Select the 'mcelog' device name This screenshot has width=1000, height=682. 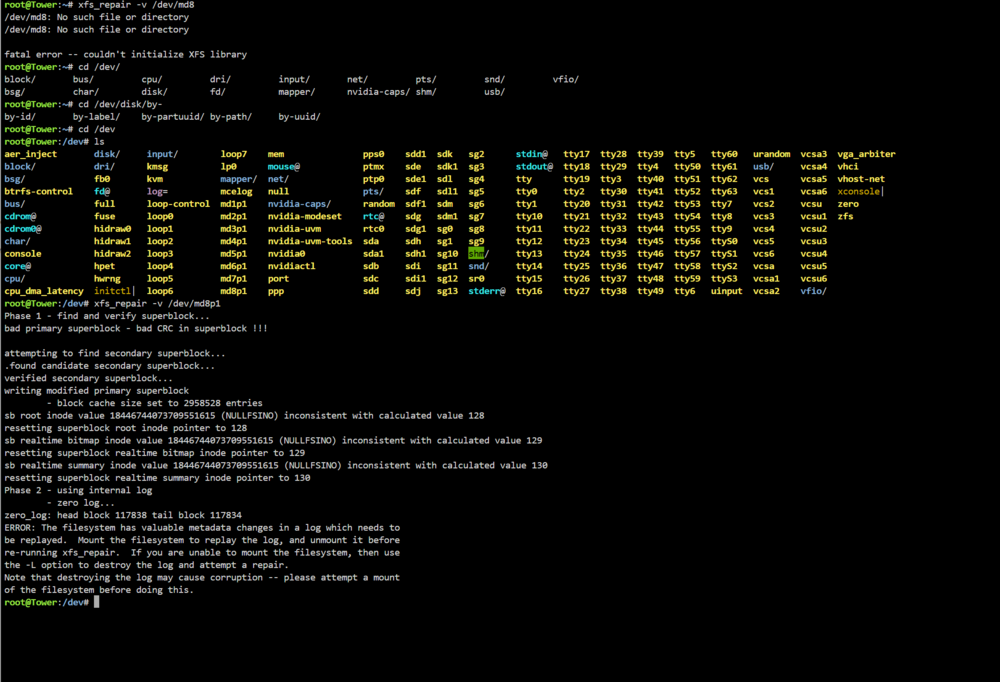[236, 191]
